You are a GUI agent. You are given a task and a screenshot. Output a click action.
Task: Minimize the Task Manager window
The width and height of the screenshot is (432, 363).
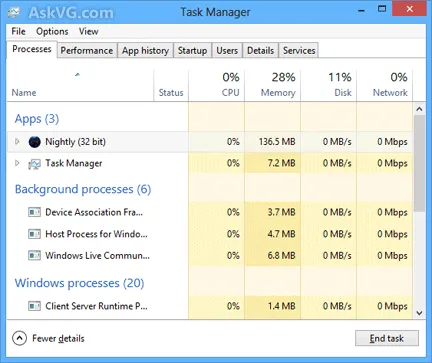[361, 10]
